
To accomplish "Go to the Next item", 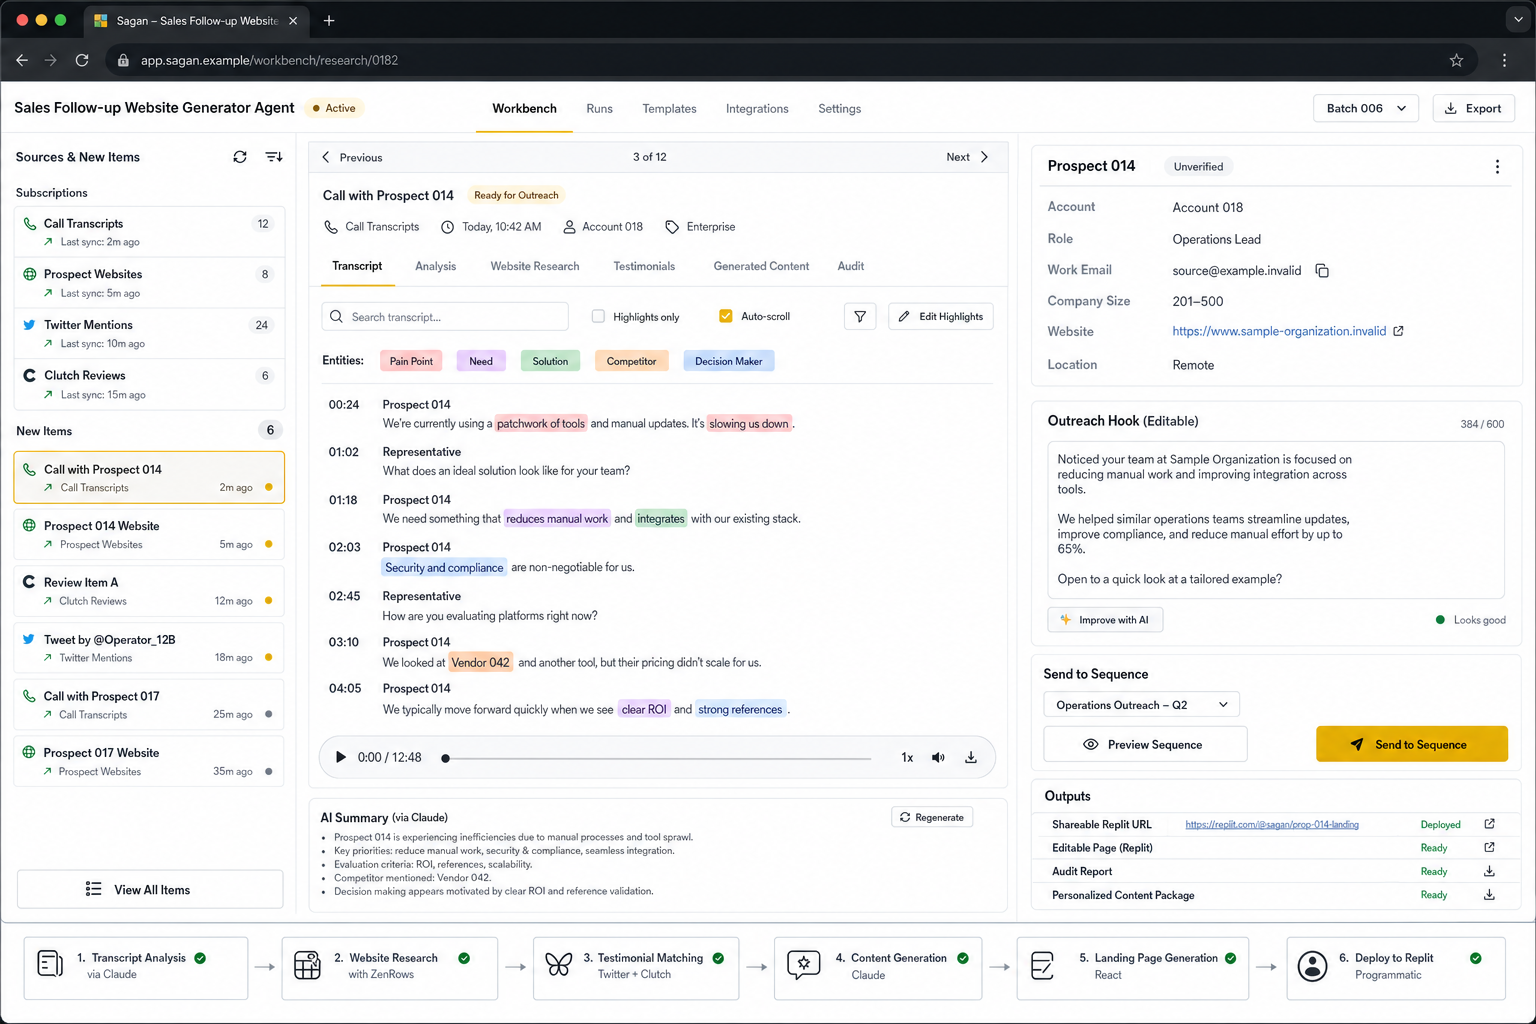I will [967, 157].
